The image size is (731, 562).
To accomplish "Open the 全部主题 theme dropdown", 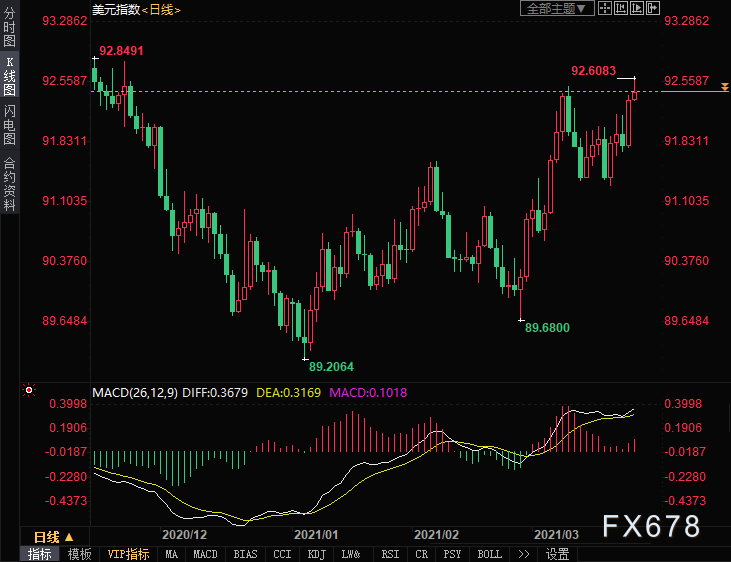I will 557,8.
